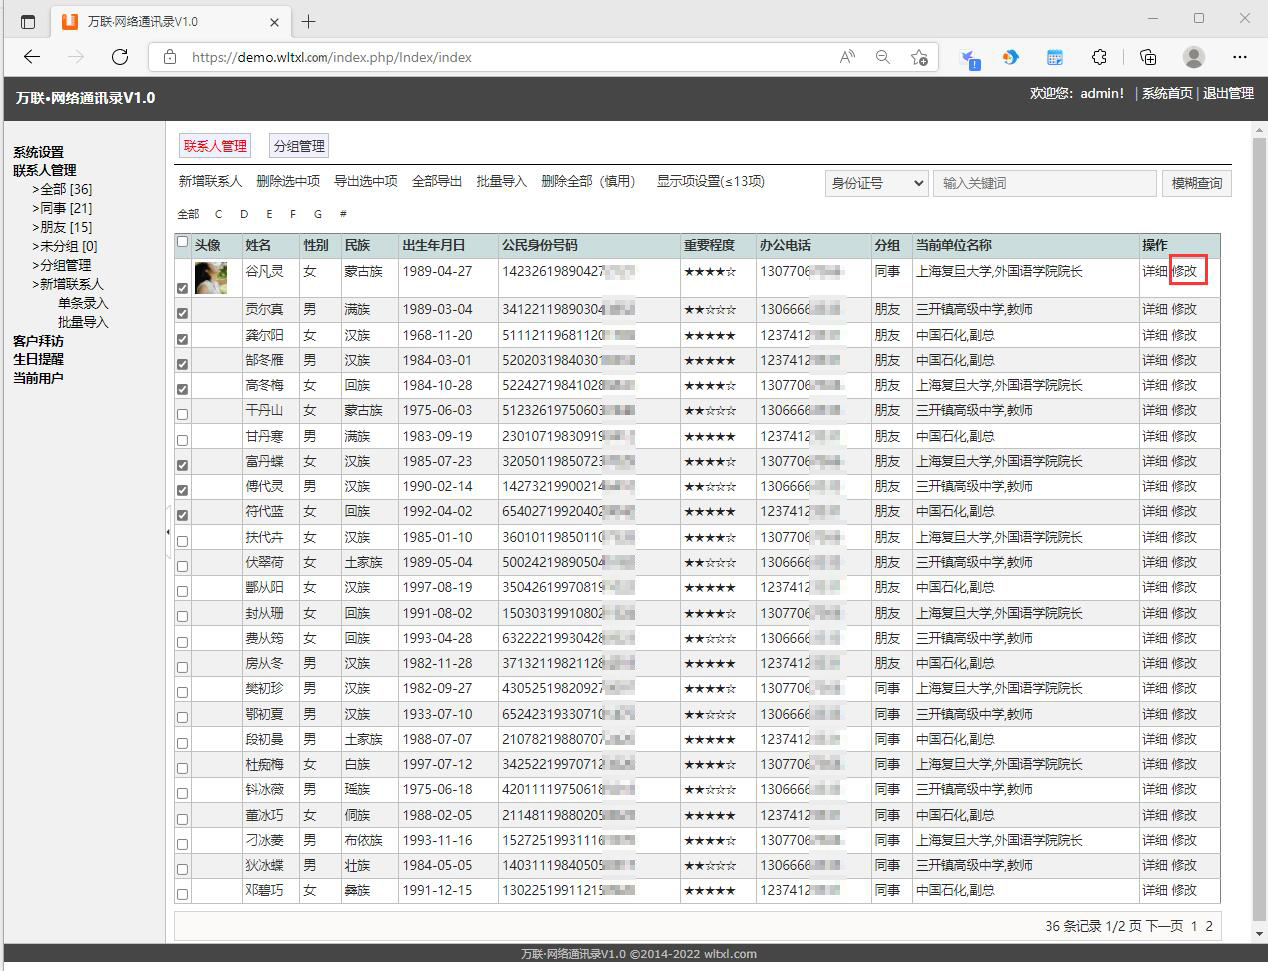Screen dimensions: 1268x971
Task: Open new browser tab with plus icon
Action: click(x=309, y=21)
